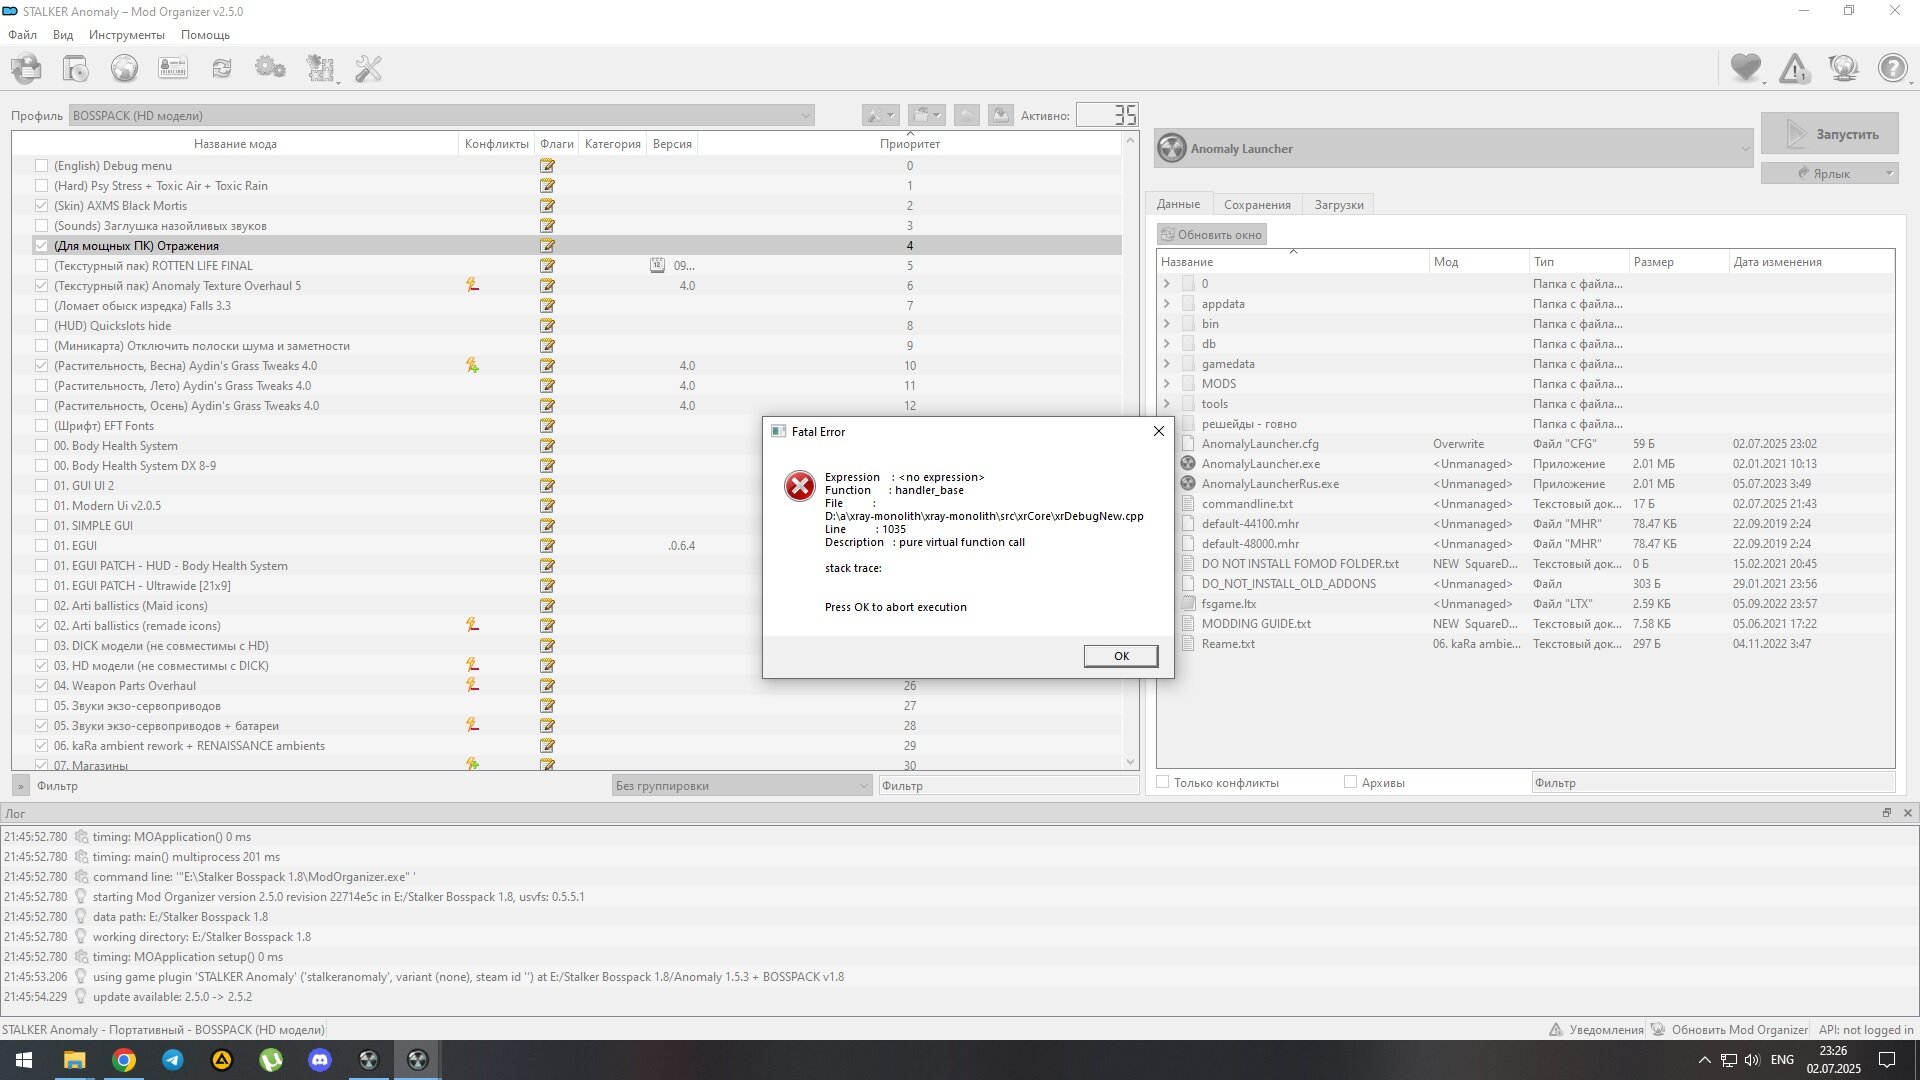The width and height of the screenshot is (1920, 1080).
Task: Toggle 00. Body Health System checkbox
Action: 41,446
